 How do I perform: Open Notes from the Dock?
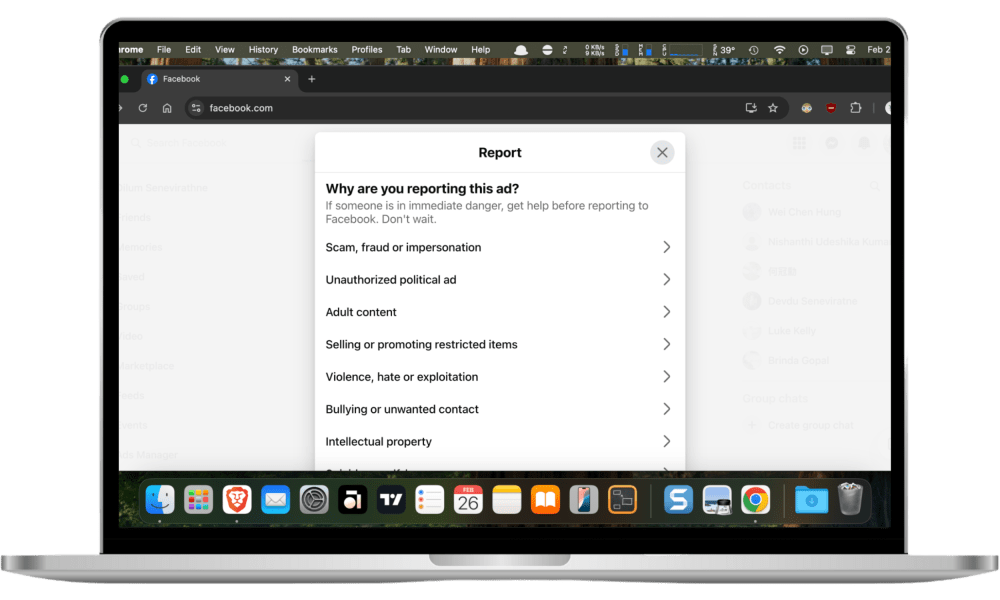[x=506, y=500]
